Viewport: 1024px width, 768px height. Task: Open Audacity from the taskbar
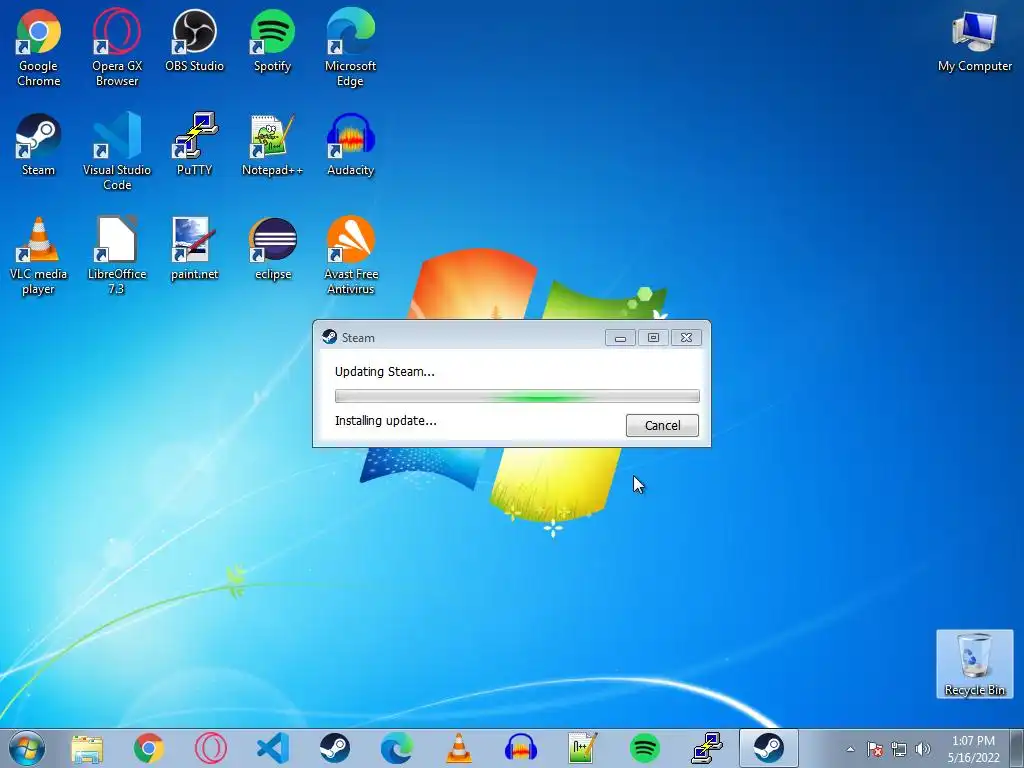(x=520, y=748)
